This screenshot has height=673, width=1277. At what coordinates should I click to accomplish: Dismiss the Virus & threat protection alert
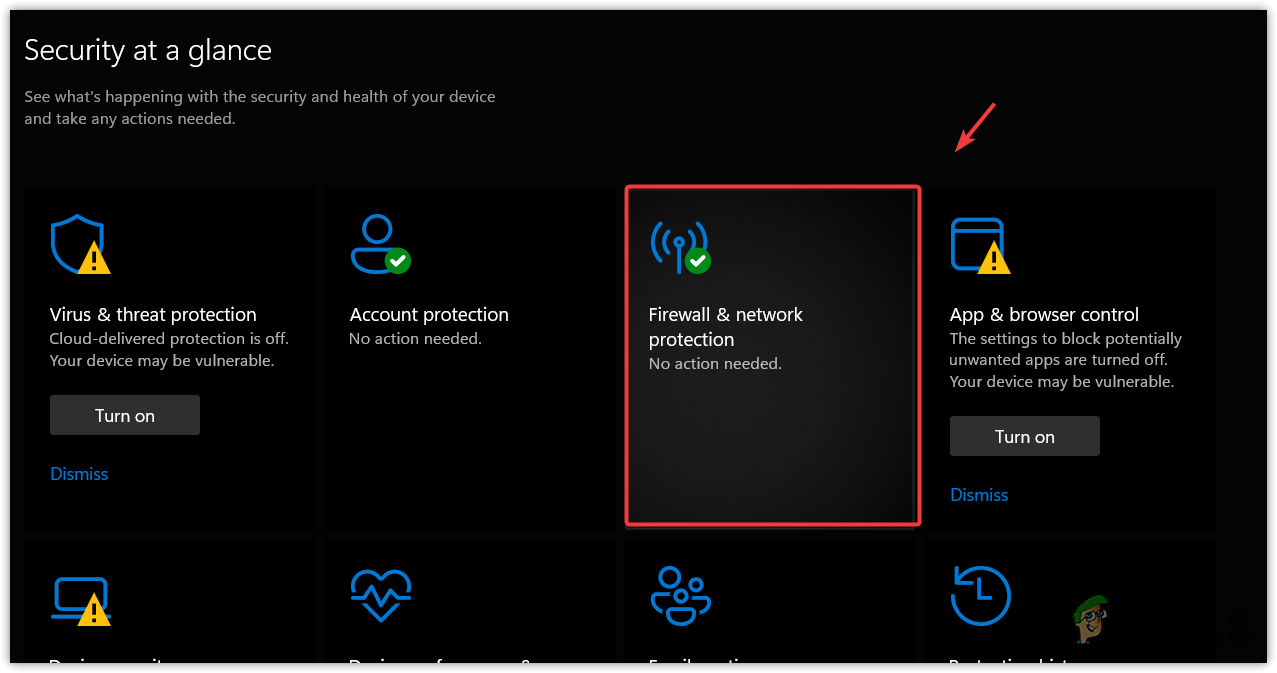pyautogui.click(x=79, y=473)
